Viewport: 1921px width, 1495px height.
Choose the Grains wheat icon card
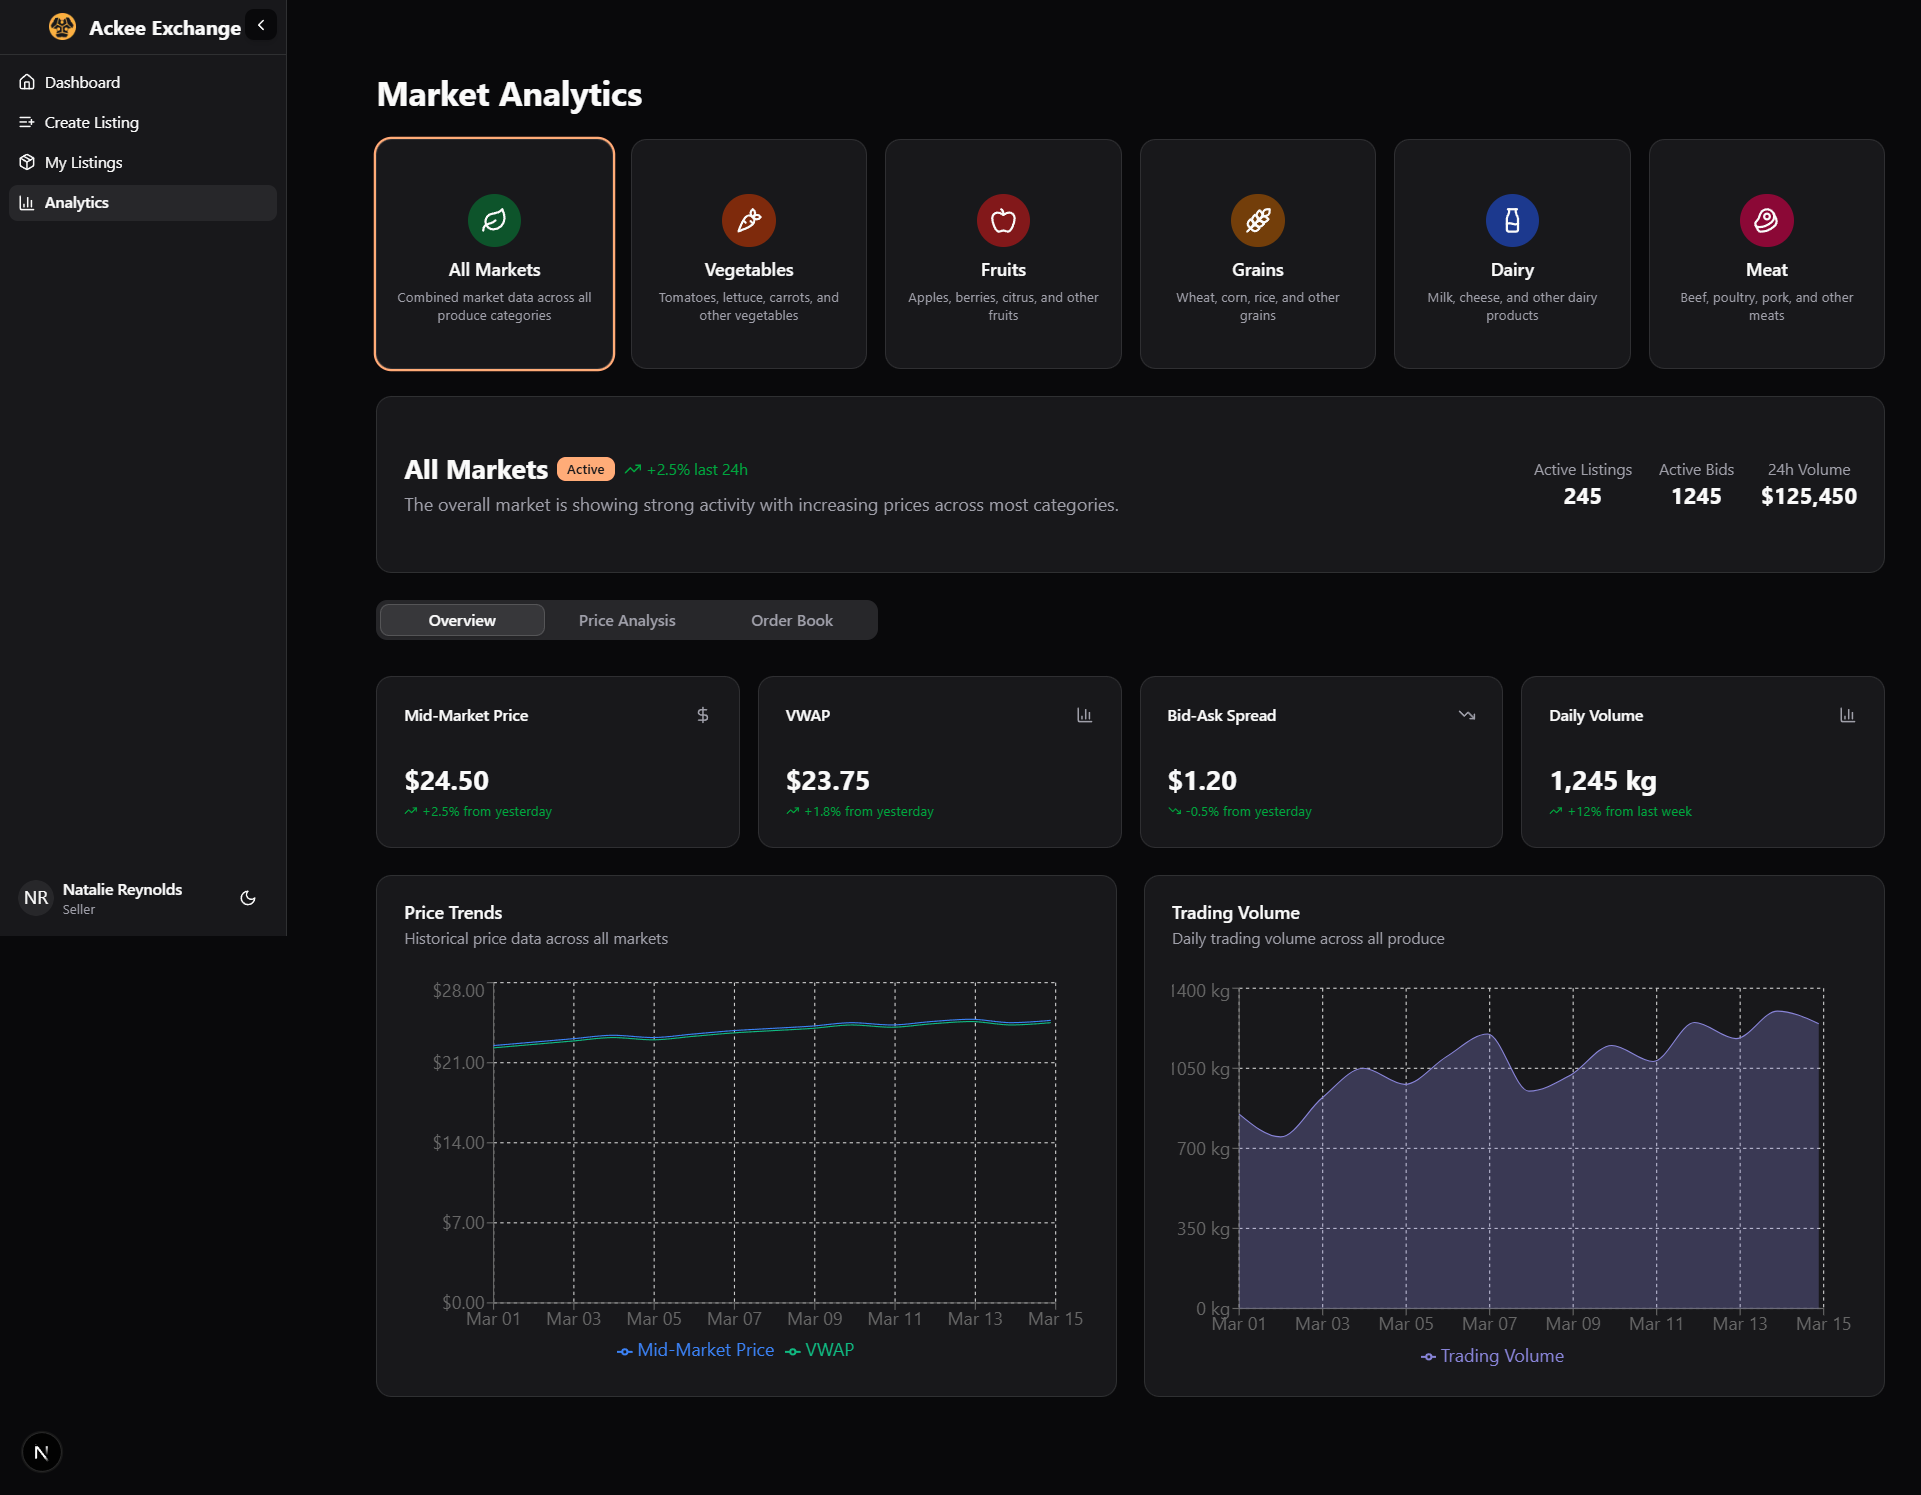coord(1257,220)
